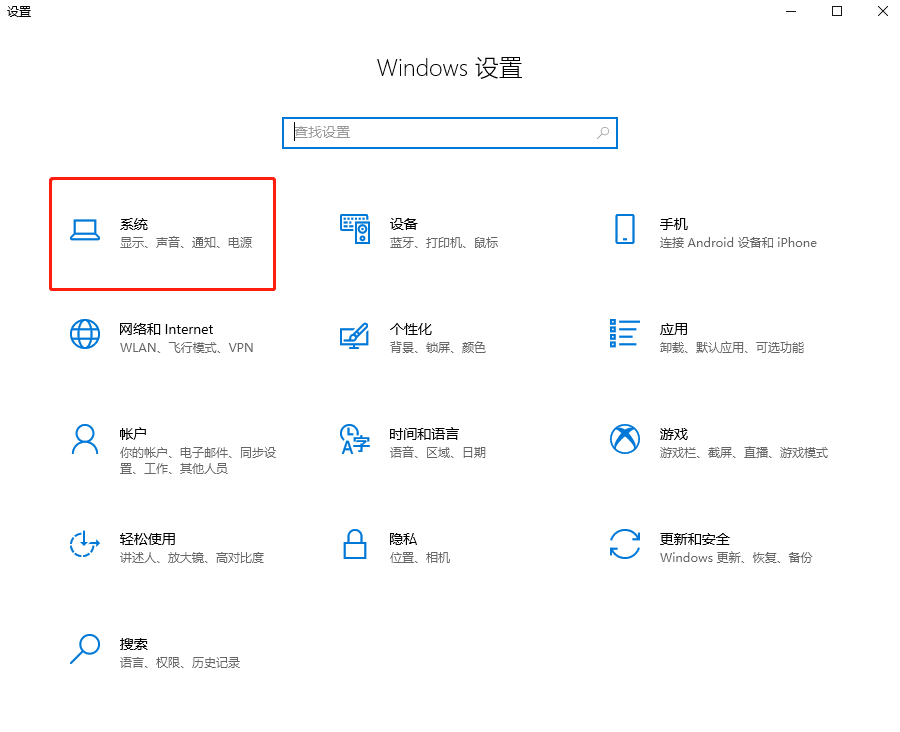Select the 应用 heading text
This screenshot has width=900, height=732.
673,329
